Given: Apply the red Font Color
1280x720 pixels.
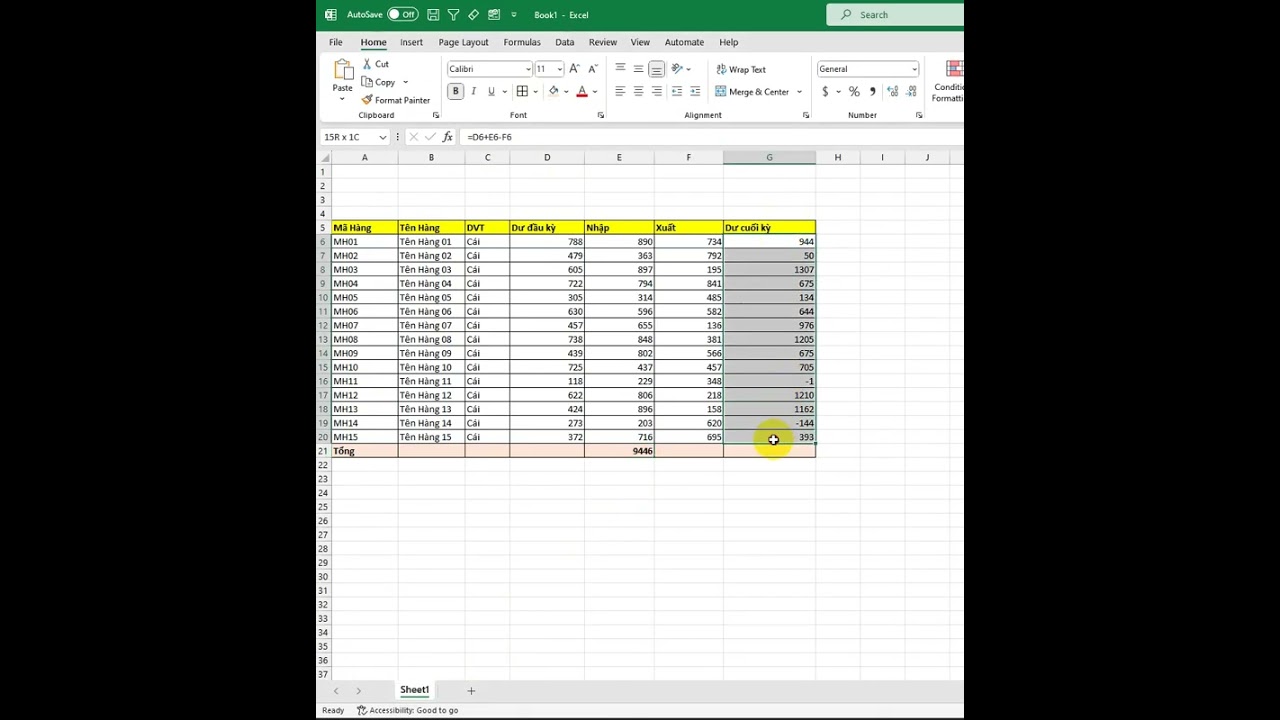Looking at the screenshot, I should tap(582, 91).
